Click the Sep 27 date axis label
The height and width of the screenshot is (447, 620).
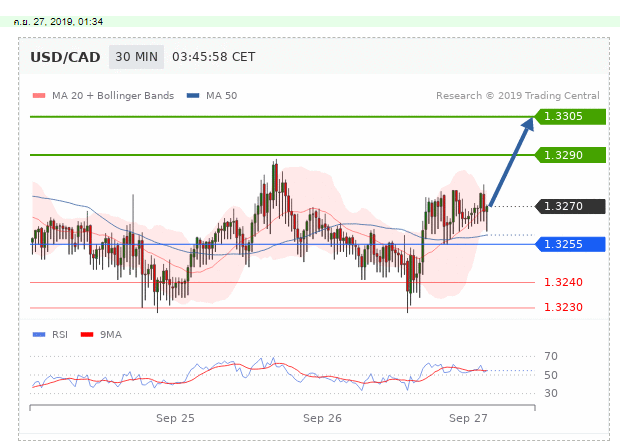(x=468, y=419)
